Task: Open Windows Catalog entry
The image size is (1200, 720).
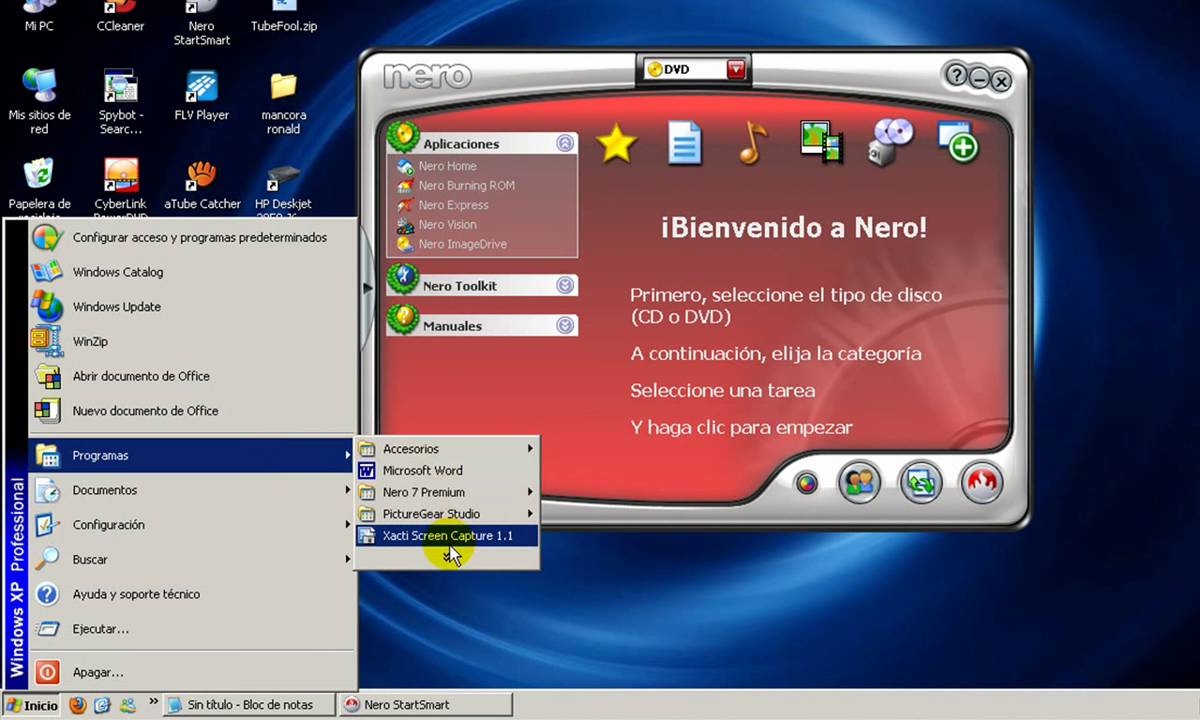Action: click(192, 272)
